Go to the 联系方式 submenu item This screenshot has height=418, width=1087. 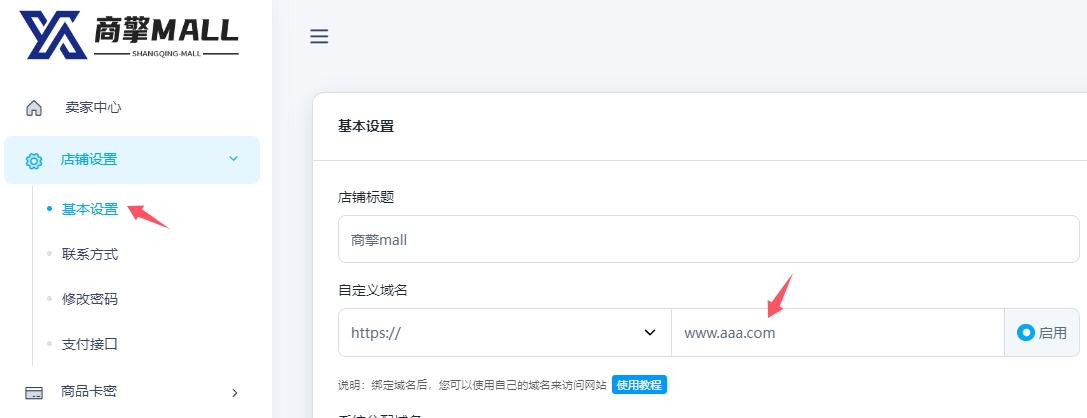click(x=90, y=255)
